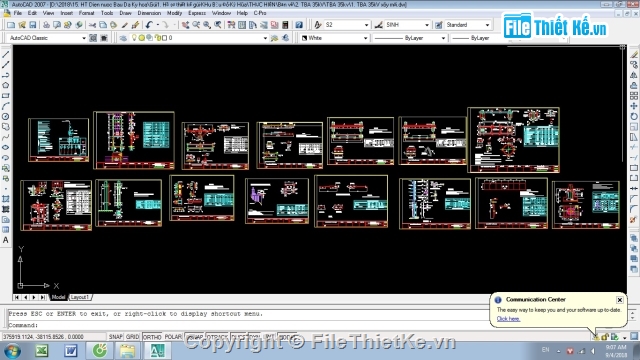
Task: Select the Move tool in Modify toolbar
Action: (x=633, y=106)
